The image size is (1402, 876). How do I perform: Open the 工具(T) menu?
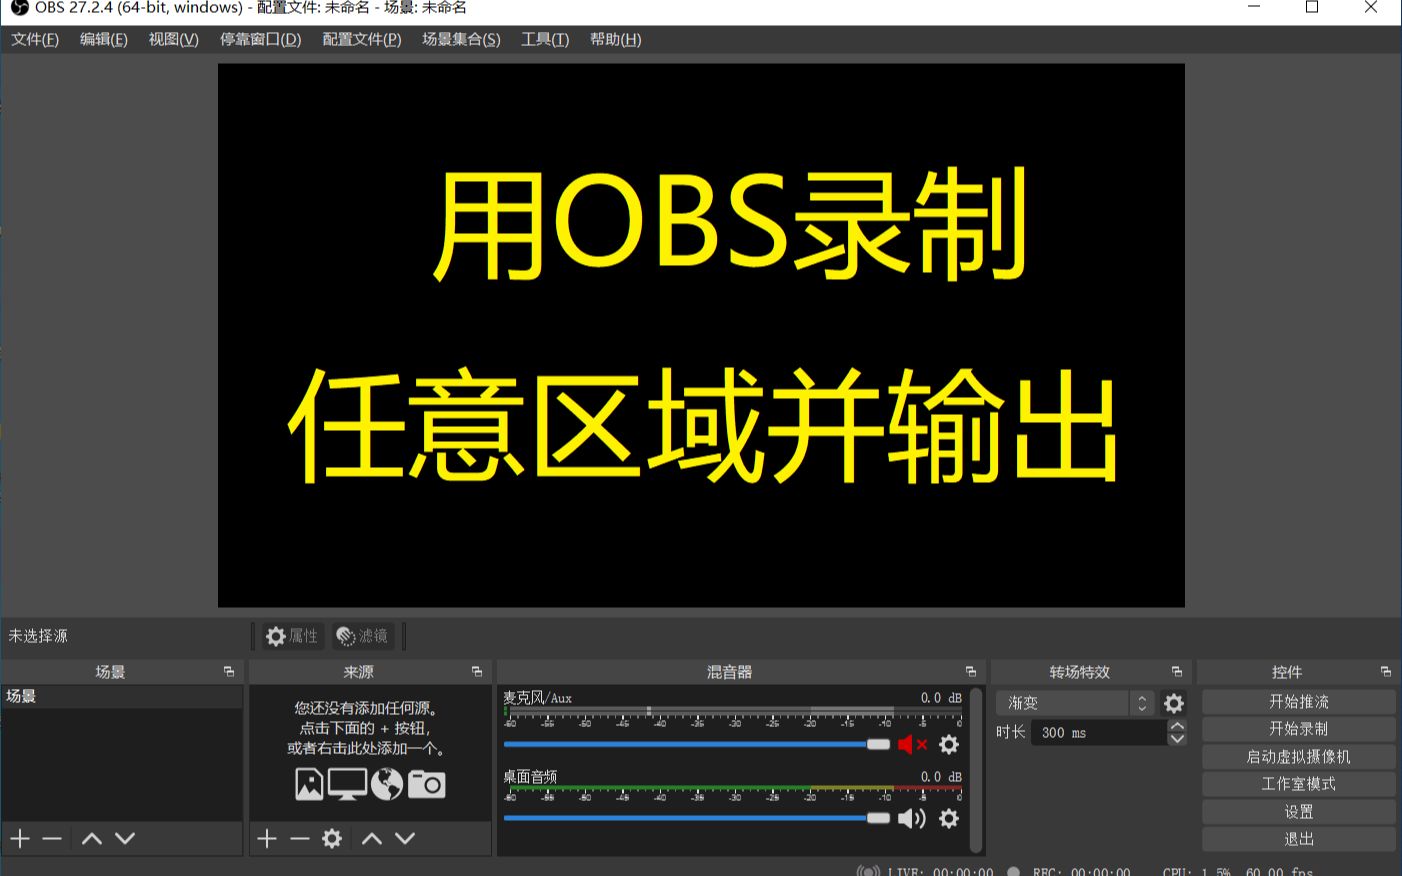(544, 39)
